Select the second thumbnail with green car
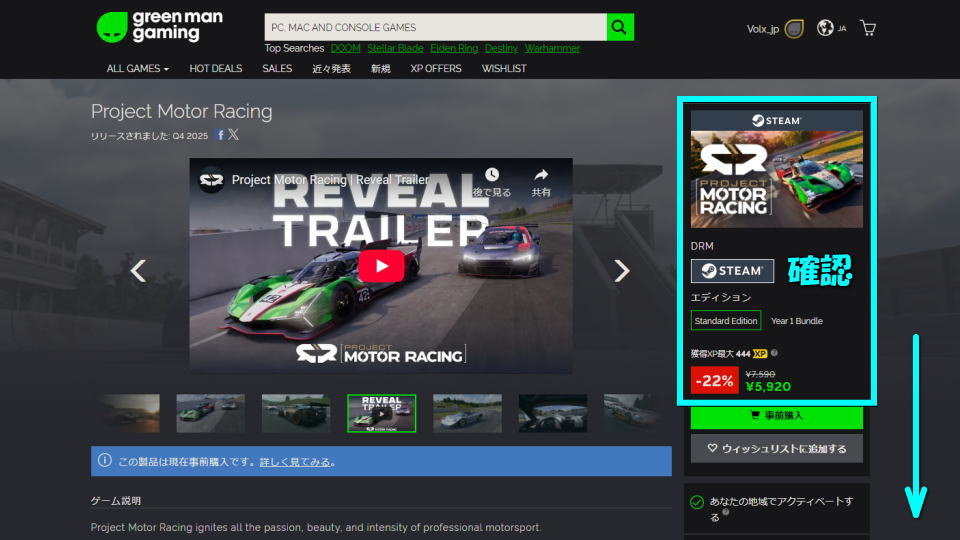The image size is (960, 540). pyautogui.click(x=211, y=413)
